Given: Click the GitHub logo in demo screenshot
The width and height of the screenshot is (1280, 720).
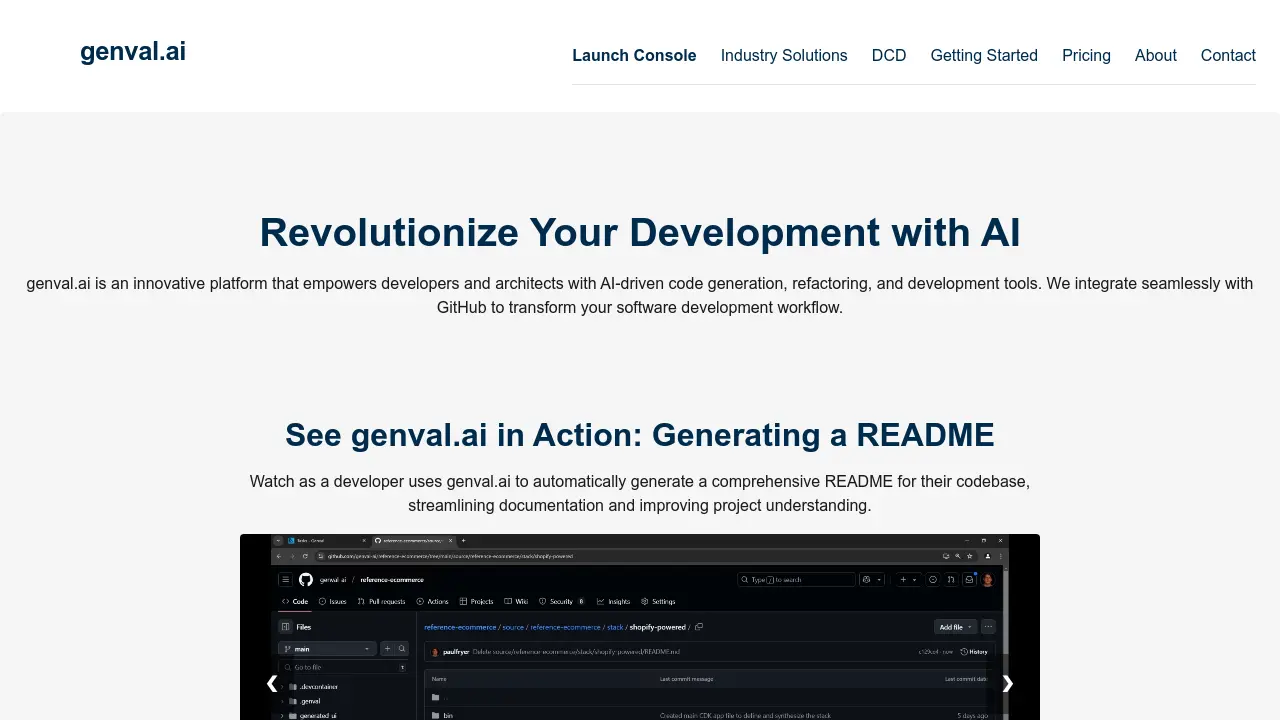Looking at the screenshot, I should tap(306, 579).
